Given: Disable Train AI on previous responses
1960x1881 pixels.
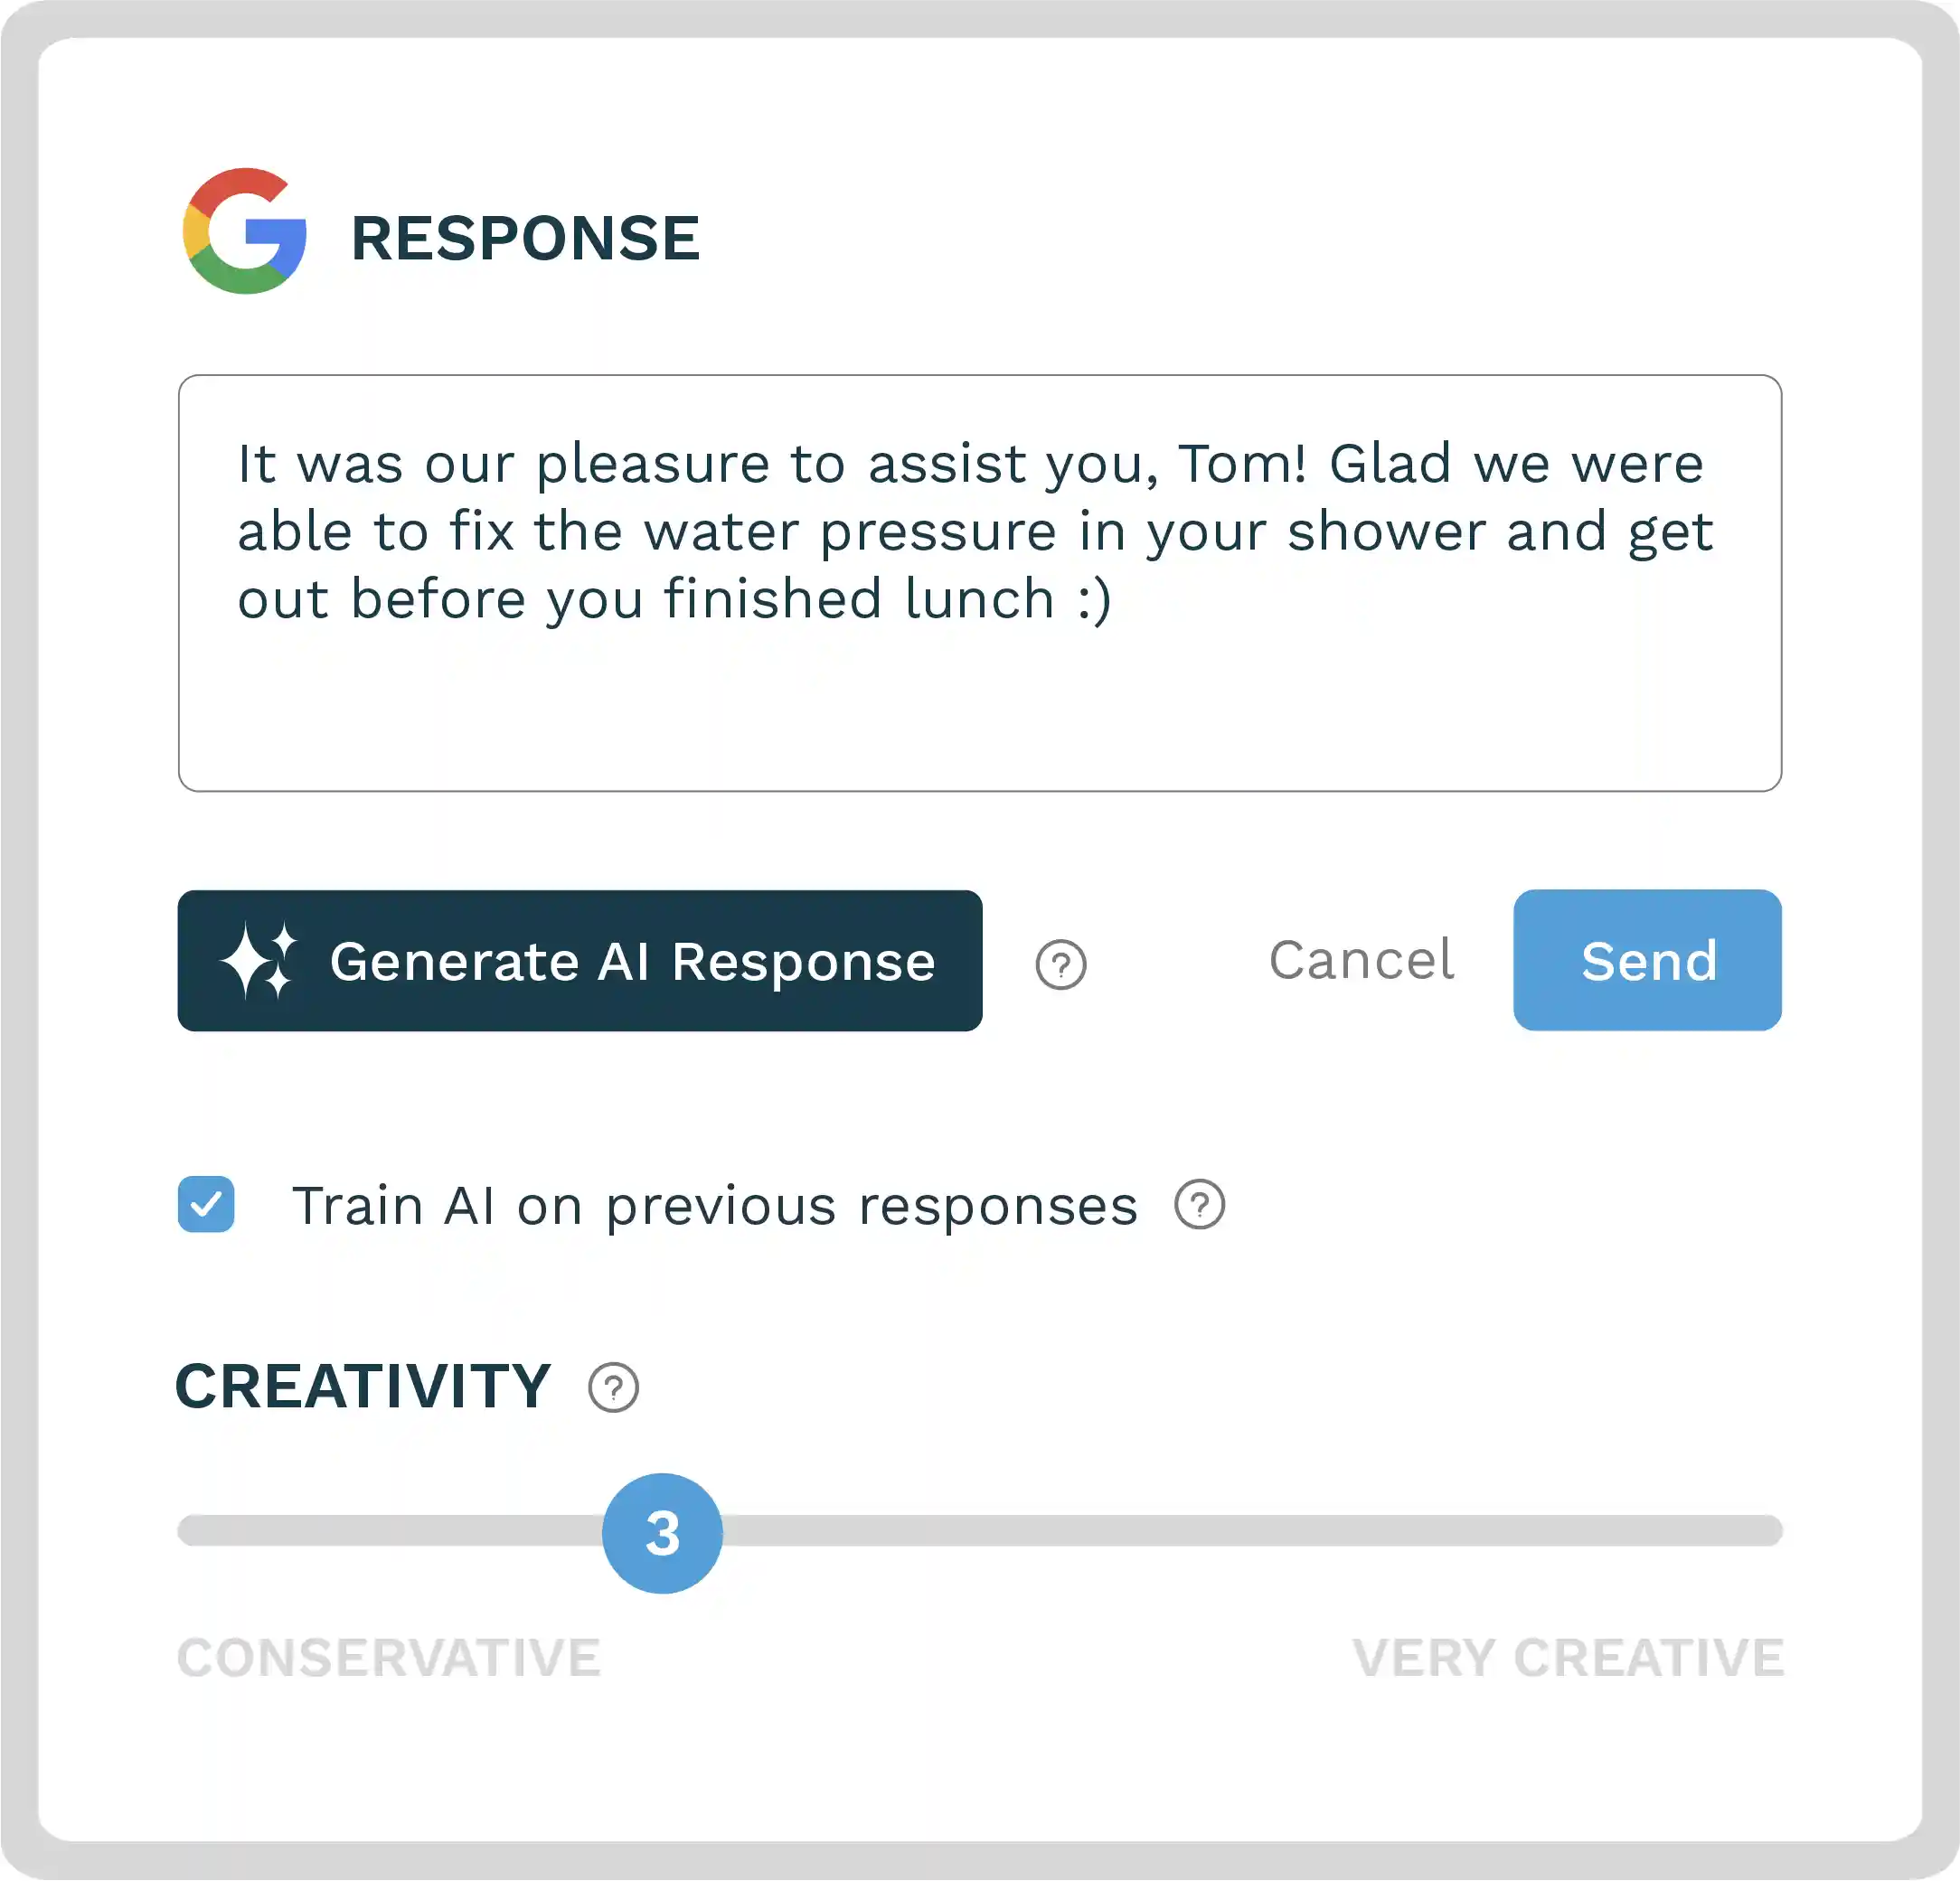Looking at the screenshot, I should click(x=206, y=1205).
